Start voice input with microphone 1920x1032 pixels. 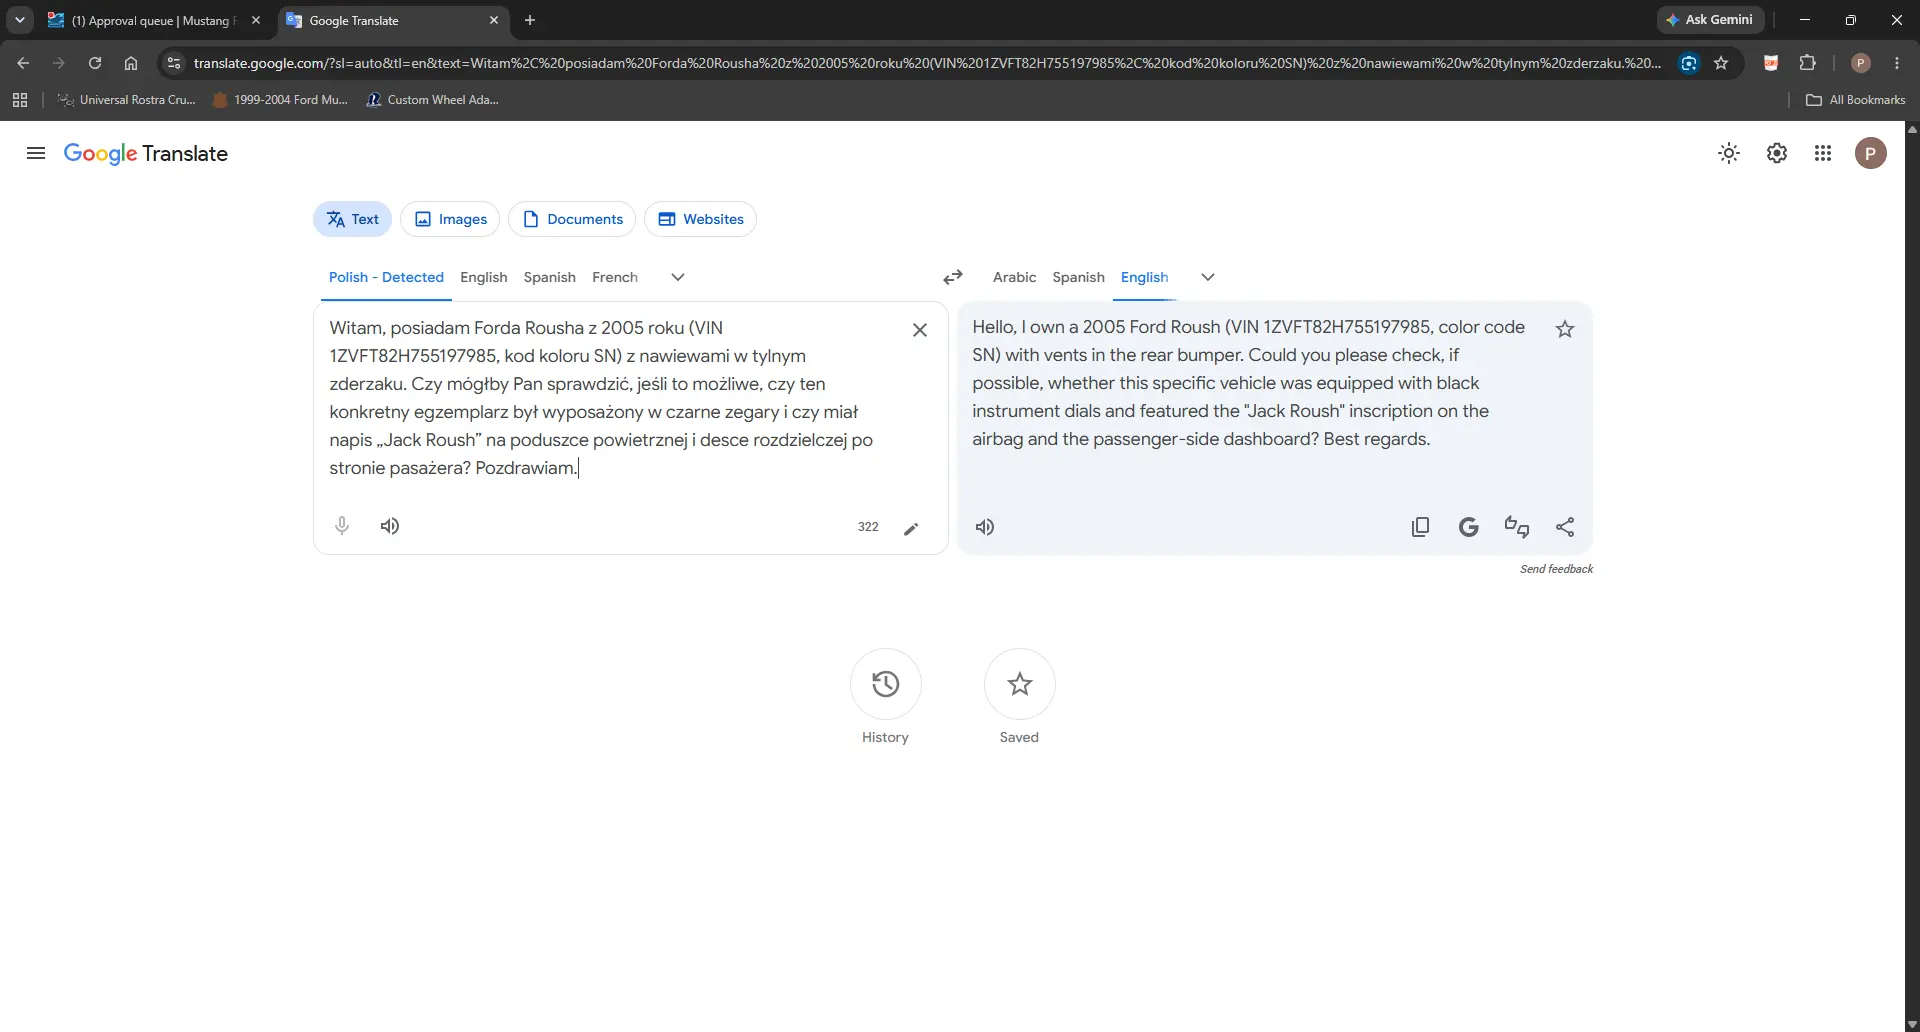click(342, 526)
